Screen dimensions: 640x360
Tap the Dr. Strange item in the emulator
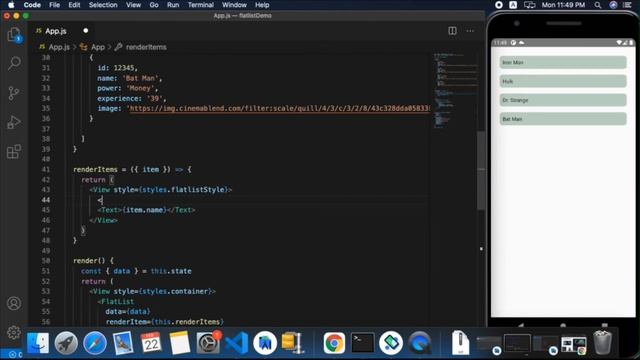click(x=563, y=100)
